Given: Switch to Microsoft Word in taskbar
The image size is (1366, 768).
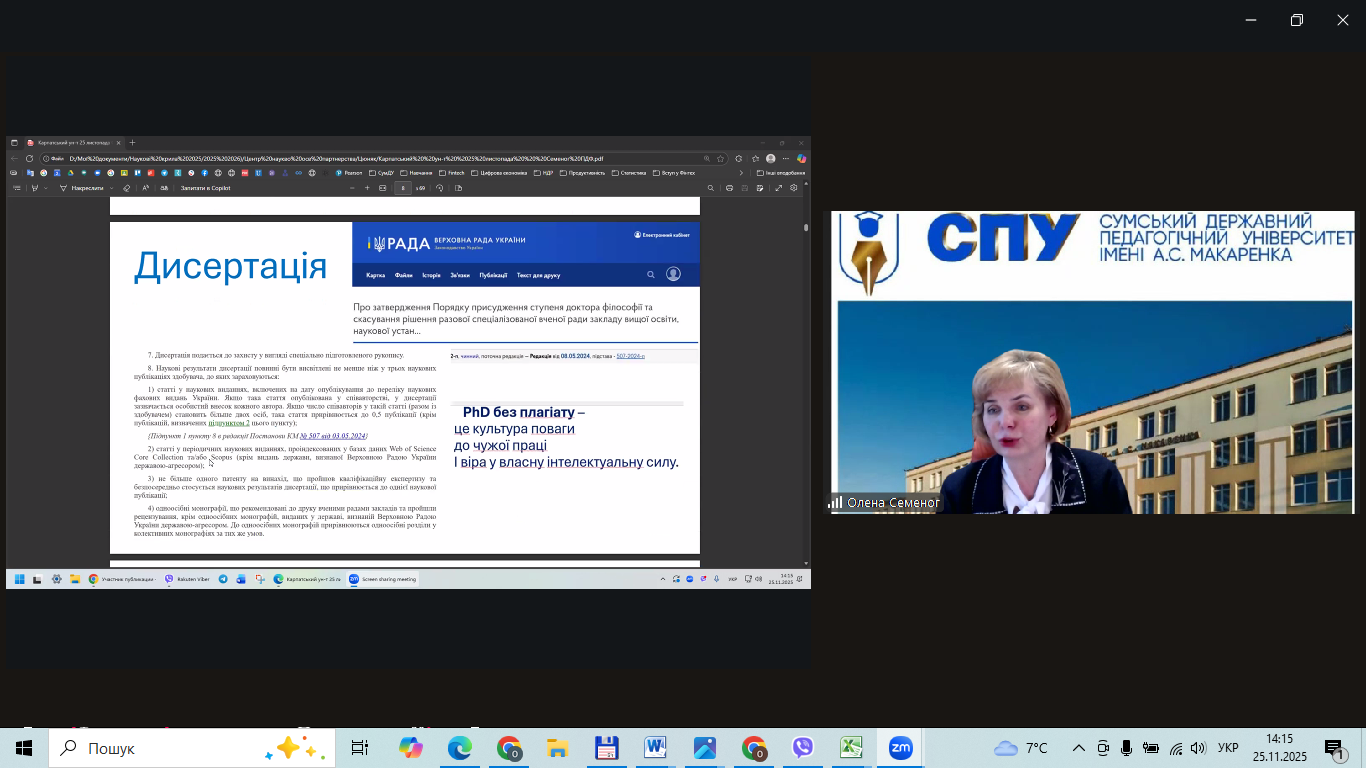Looking at the screenshot, I should pos(655,748).
